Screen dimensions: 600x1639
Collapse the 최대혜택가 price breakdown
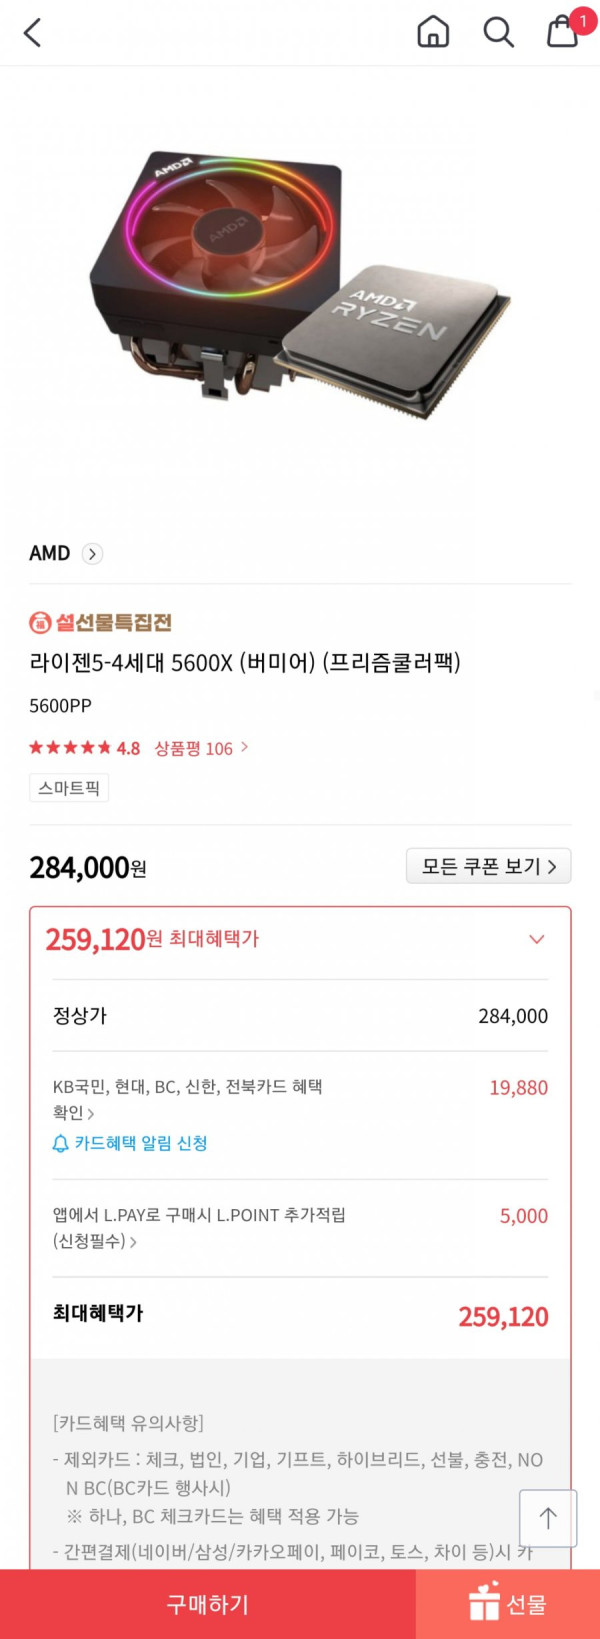[x=537, y=939]
